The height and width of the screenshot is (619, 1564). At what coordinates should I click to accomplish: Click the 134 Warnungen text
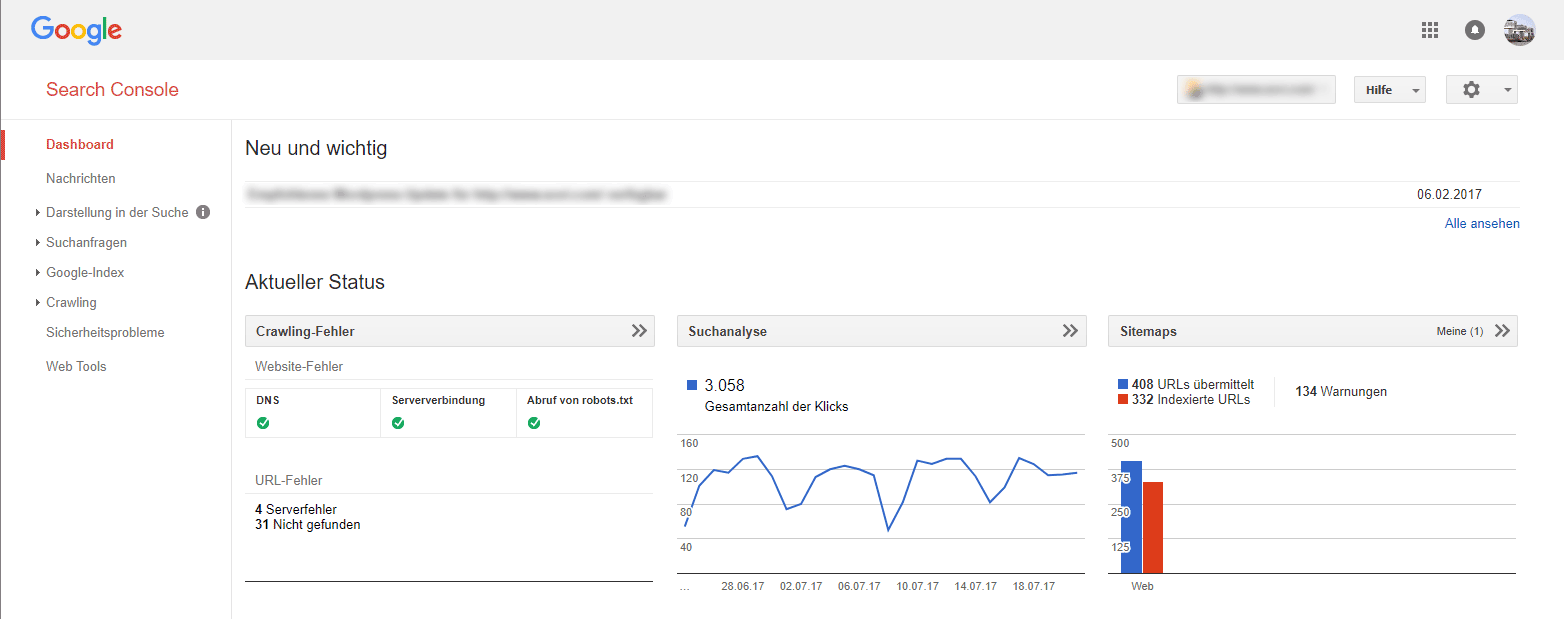(1341, 392)
